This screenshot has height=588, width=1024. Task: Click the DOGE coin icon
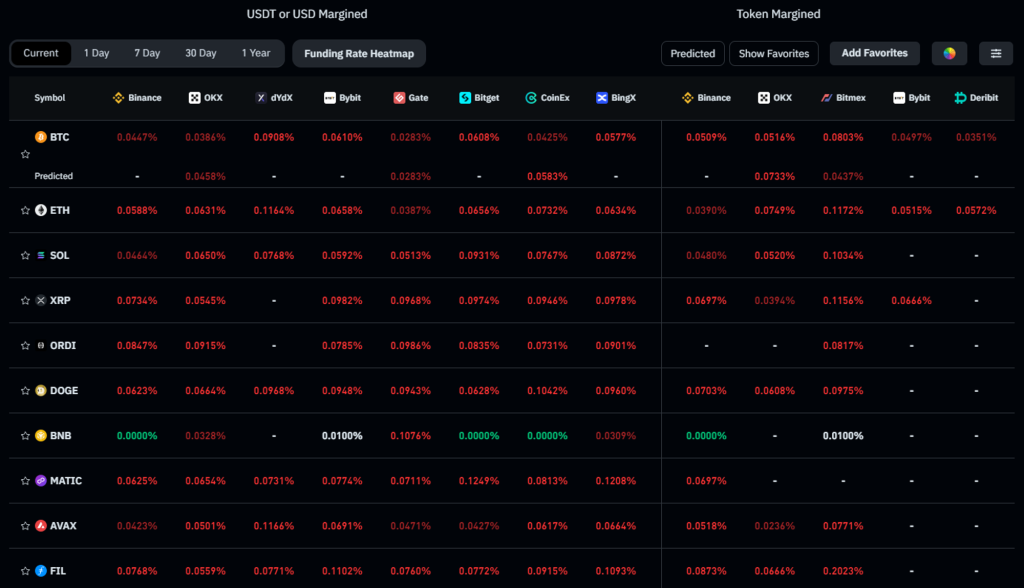(41, 390)
